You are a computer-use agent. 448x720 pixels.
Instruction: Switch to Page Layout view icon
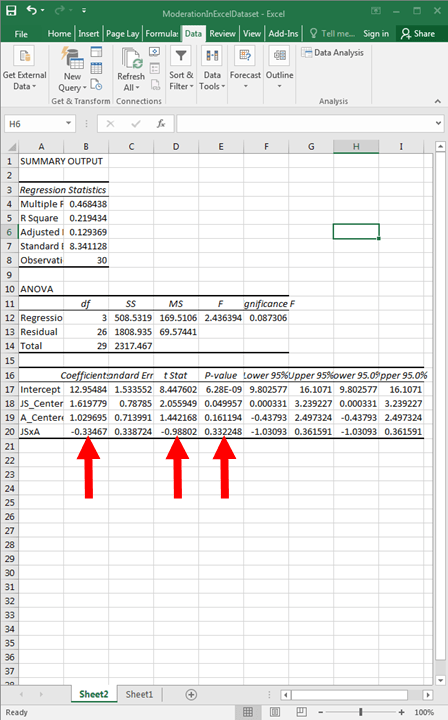tap(275, 712)
